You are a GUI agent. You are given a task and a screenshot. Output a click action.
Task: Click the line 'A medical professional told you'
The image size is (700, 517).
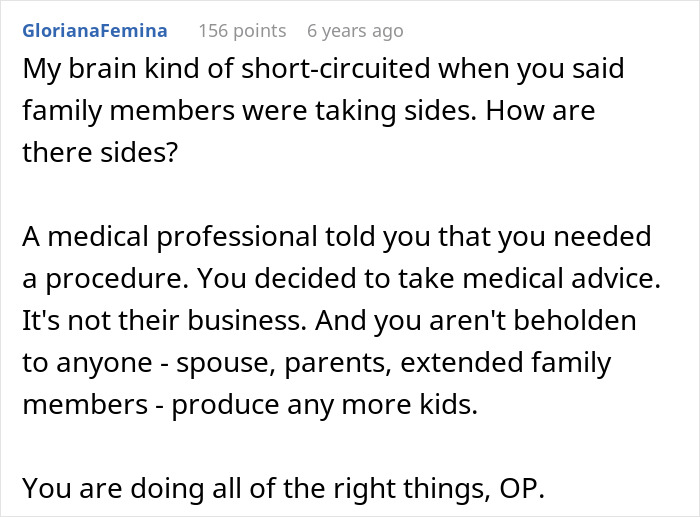coord(337,237)
